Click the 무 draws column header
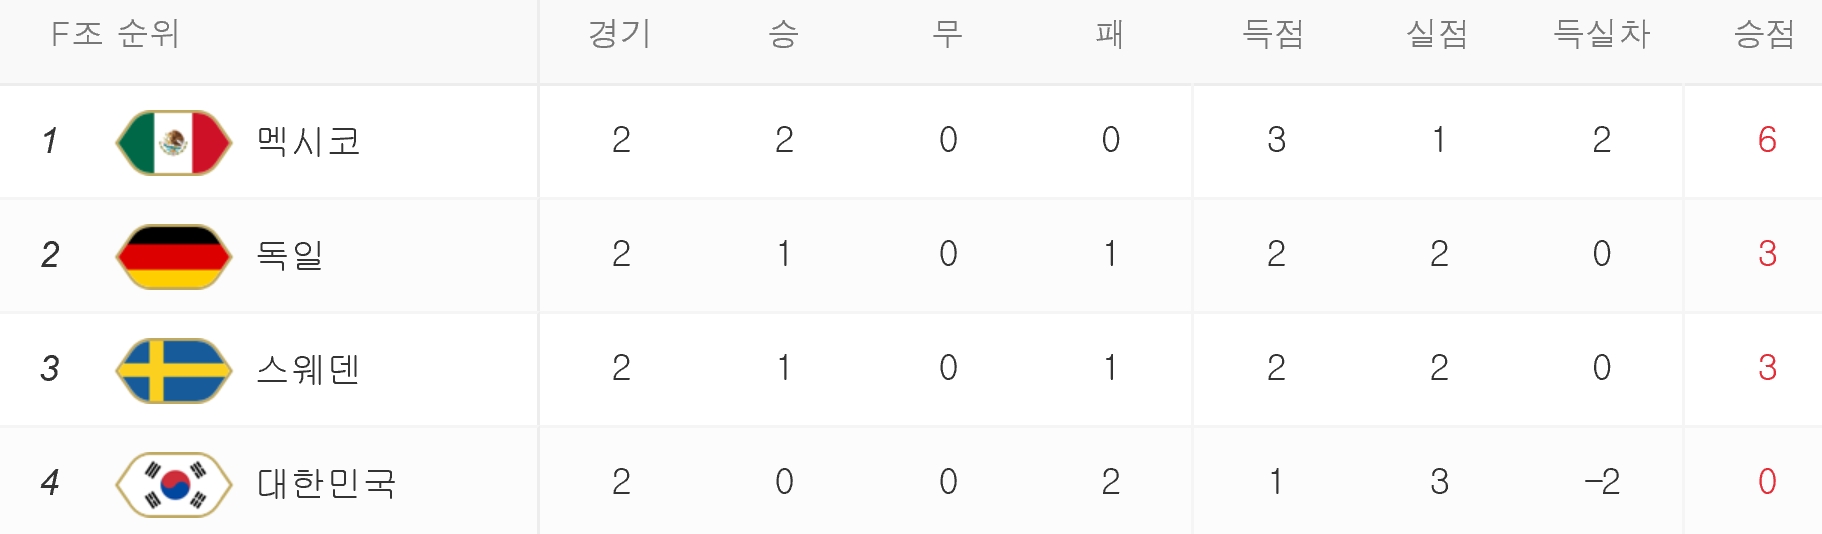Viewport: 1822px width, 534px height. 947,34
